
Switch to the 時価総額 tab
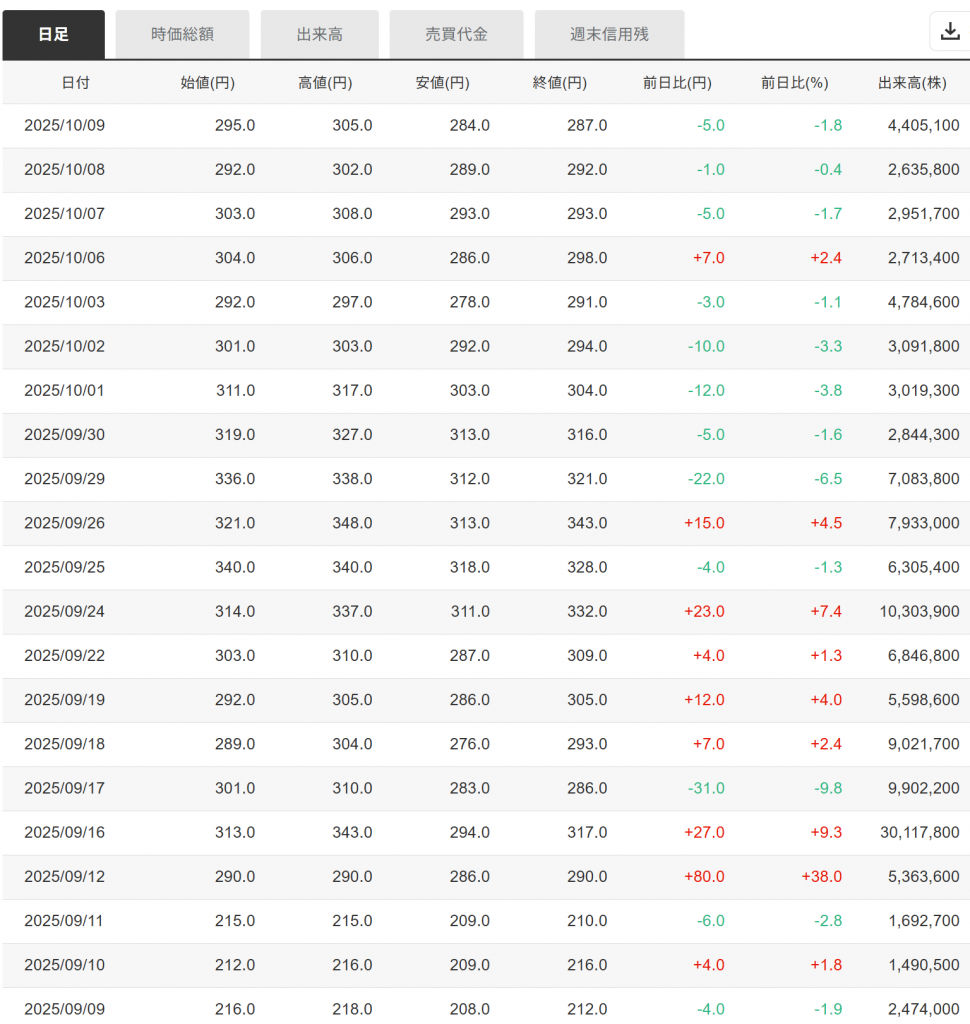coord(182,34)
